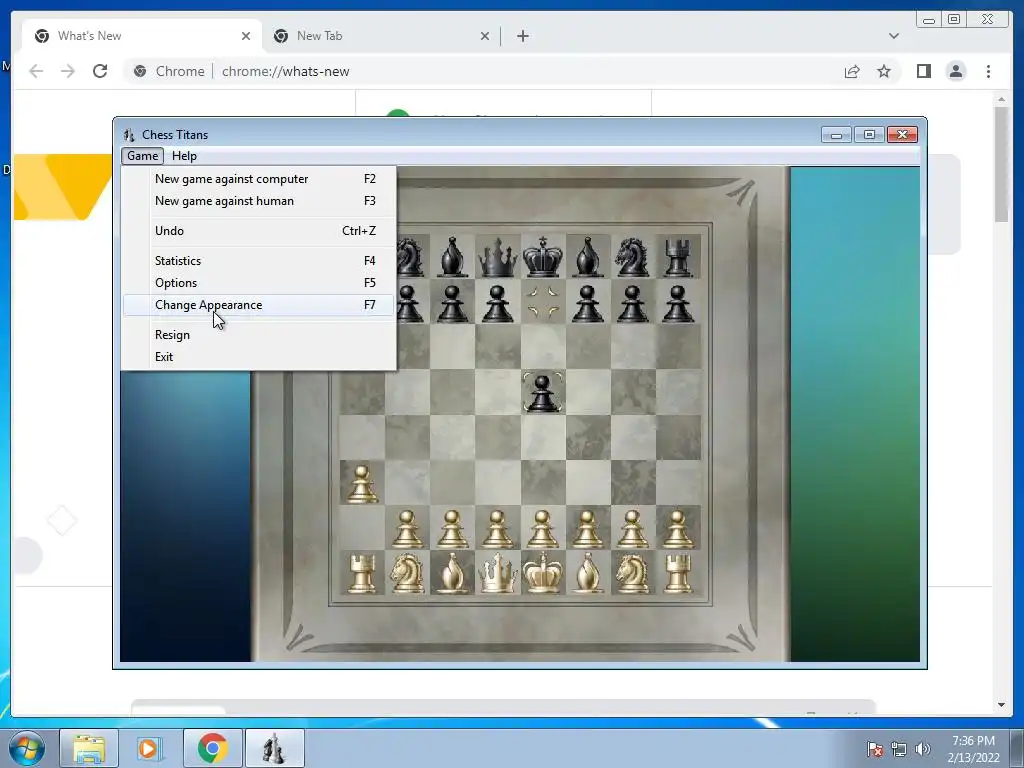Select the black bishop beside black king
Viewport: 1024px width, 768px height.
[x=588, y=257]
